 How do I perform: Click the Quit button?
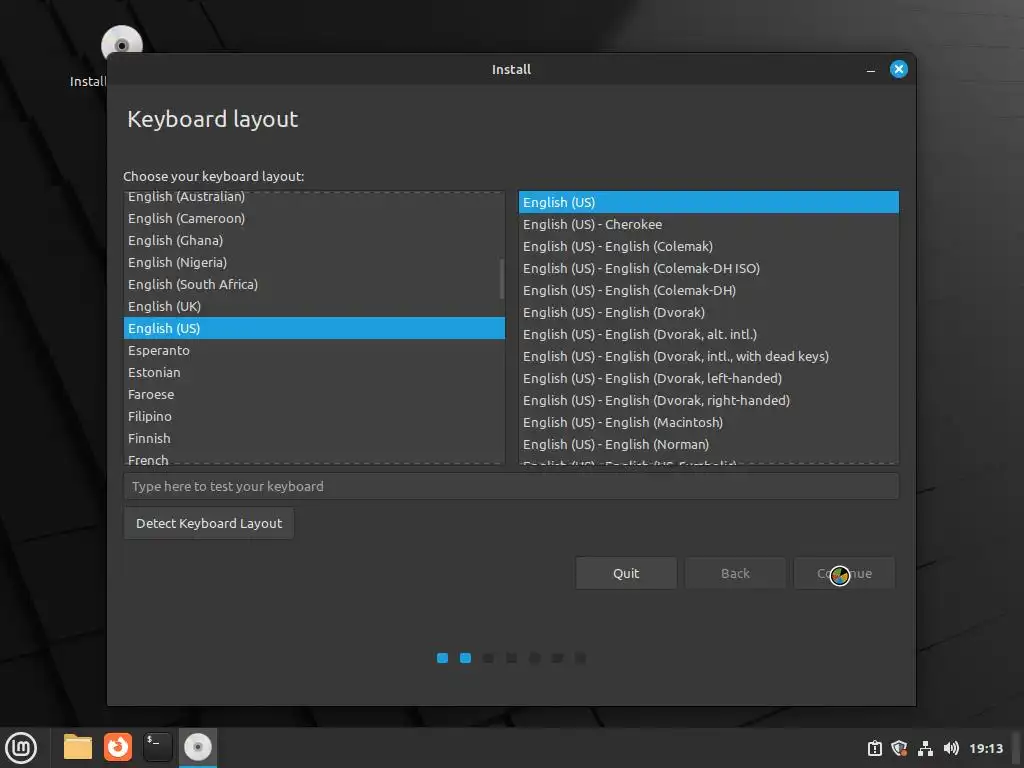(x=626, y=573)
